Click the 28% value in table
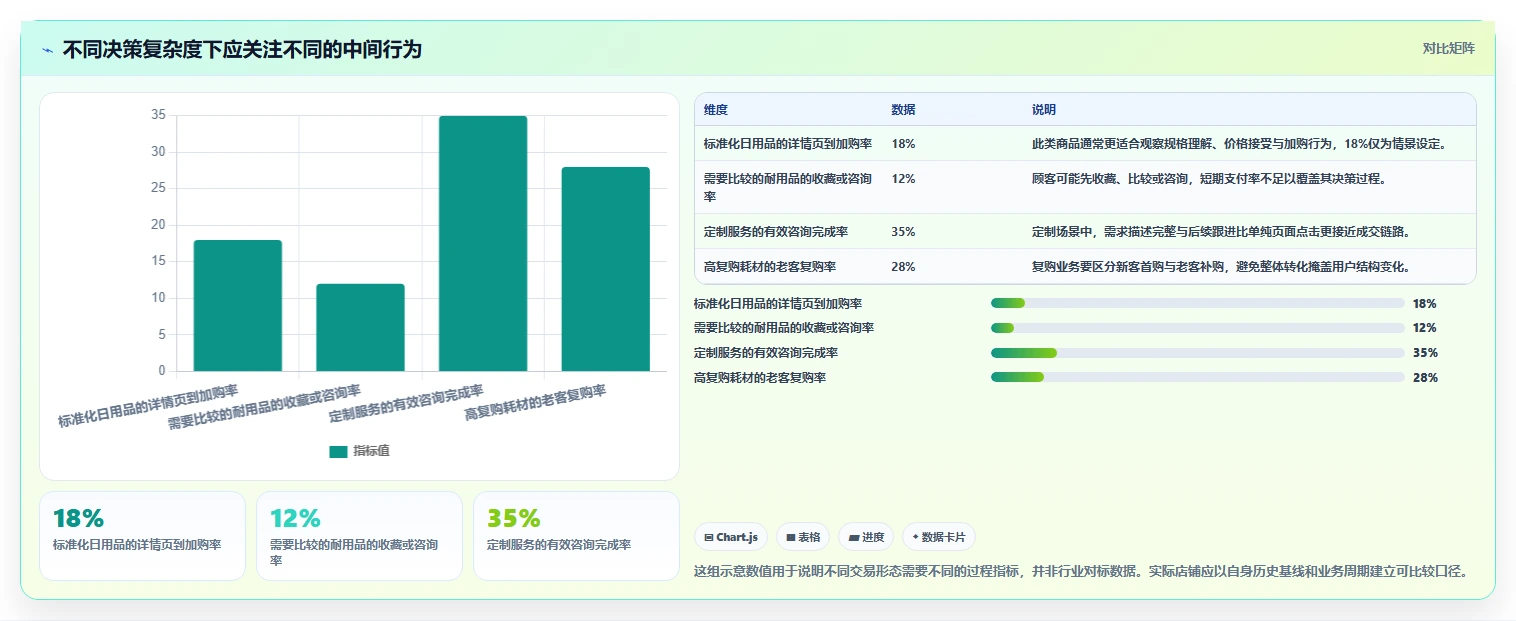This screenshot has height=621, width=1516. click(x=903, y=267)
